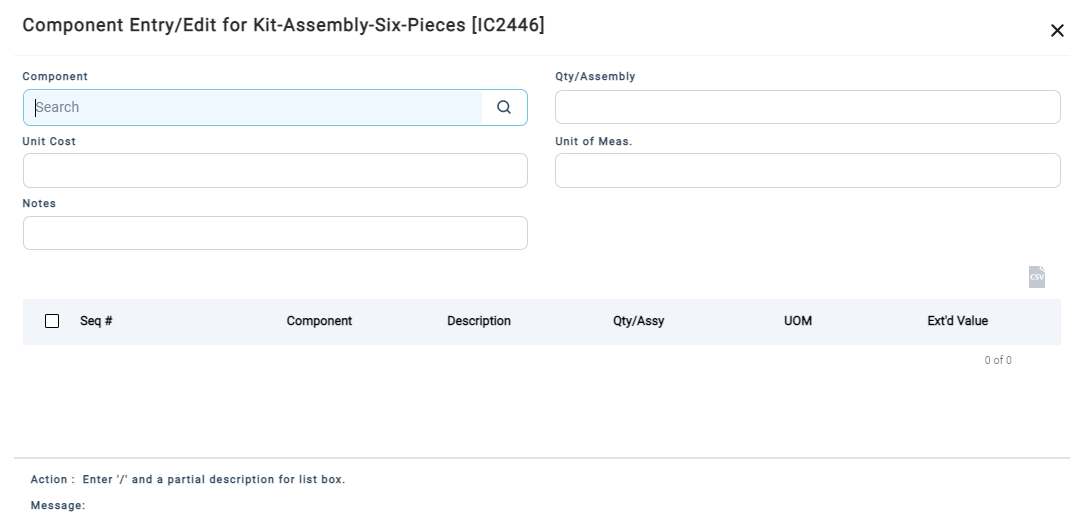Click the Unit of Meas. field
This screenshot has height=527, width=1084.
point(807,170)
